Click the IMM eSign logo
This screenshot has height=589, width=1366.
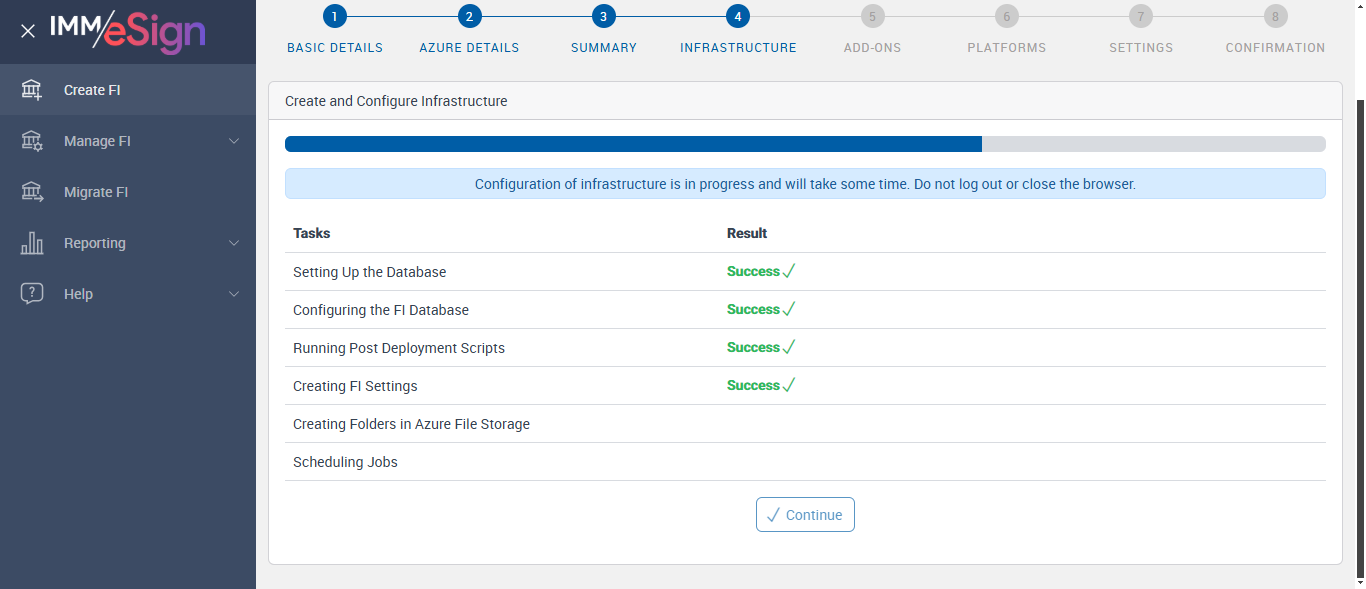coord(127,31)
